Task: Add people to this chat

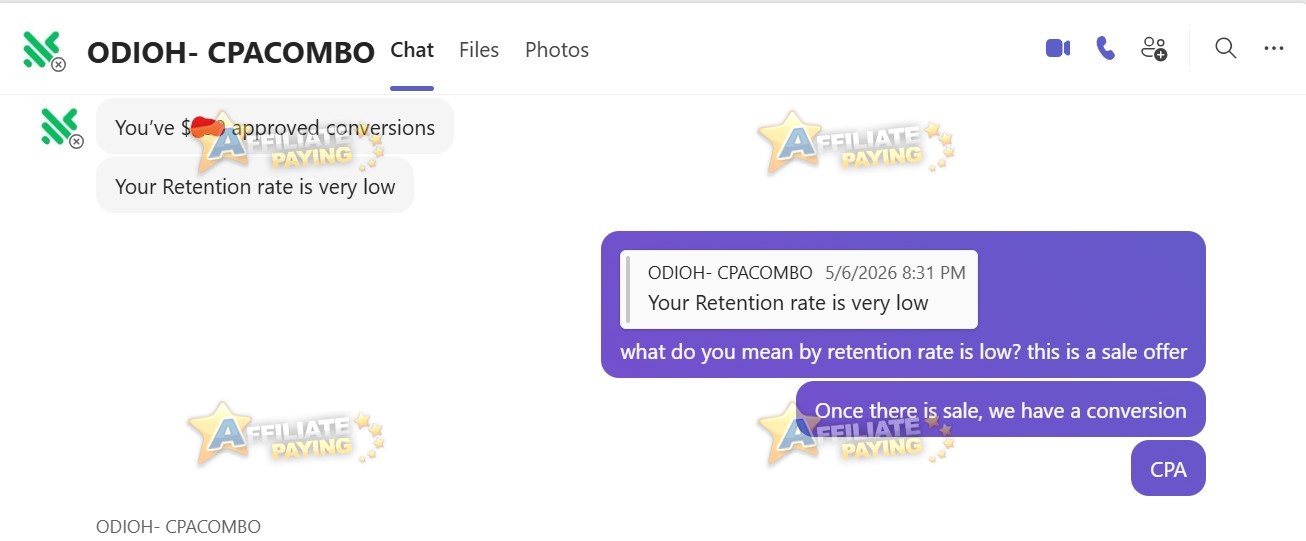Action: [x=1154, y=48]
